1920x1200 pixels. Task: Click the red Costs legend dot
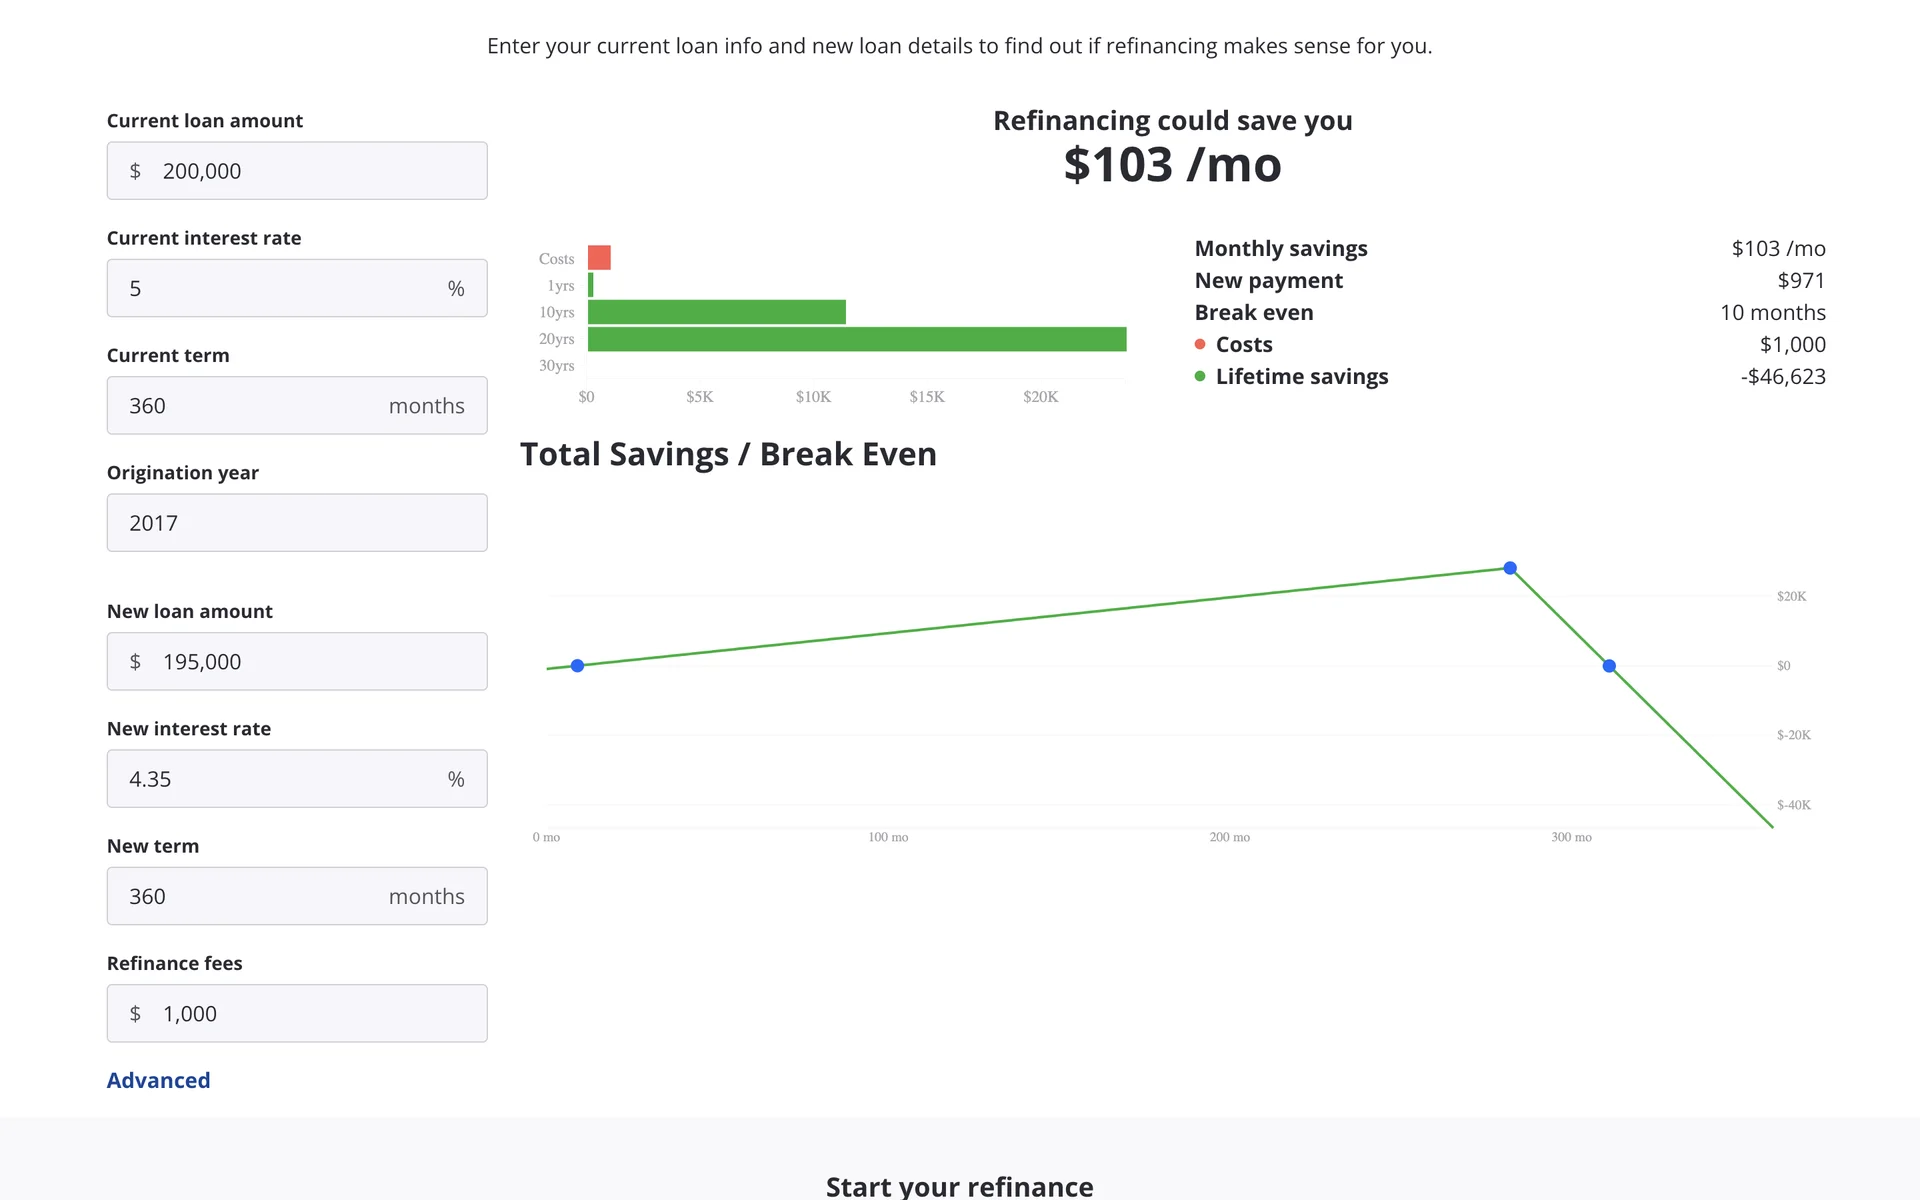1200,344
